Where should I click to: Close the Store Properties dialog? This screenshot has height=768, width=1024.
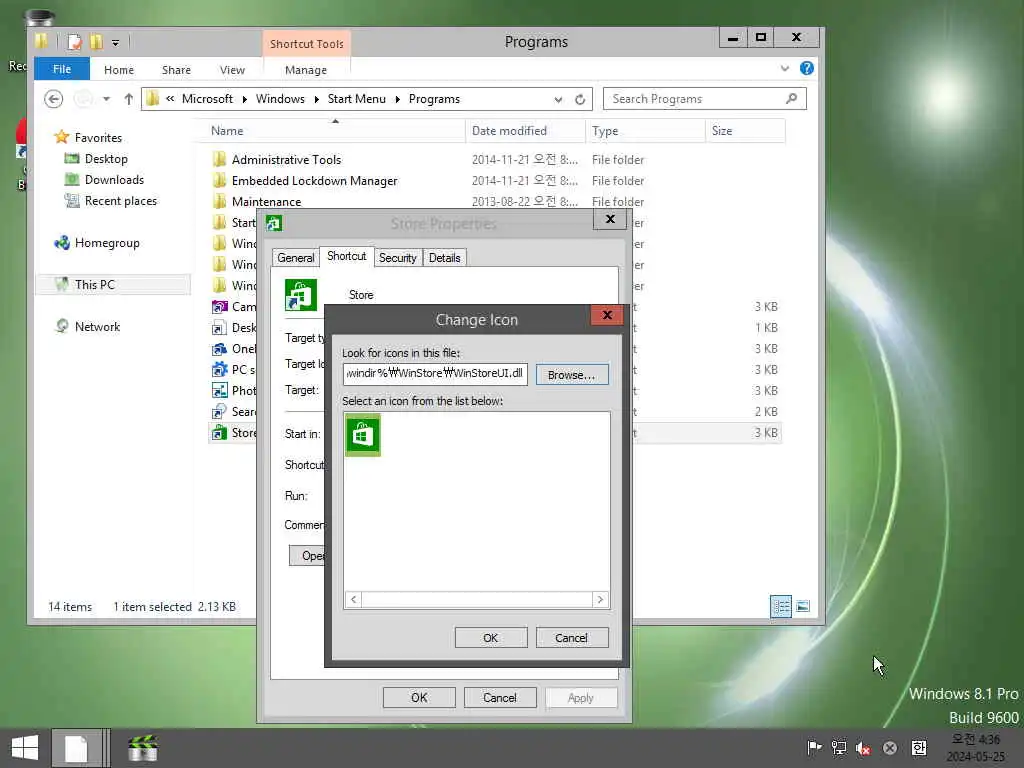(x=610, y=219)
